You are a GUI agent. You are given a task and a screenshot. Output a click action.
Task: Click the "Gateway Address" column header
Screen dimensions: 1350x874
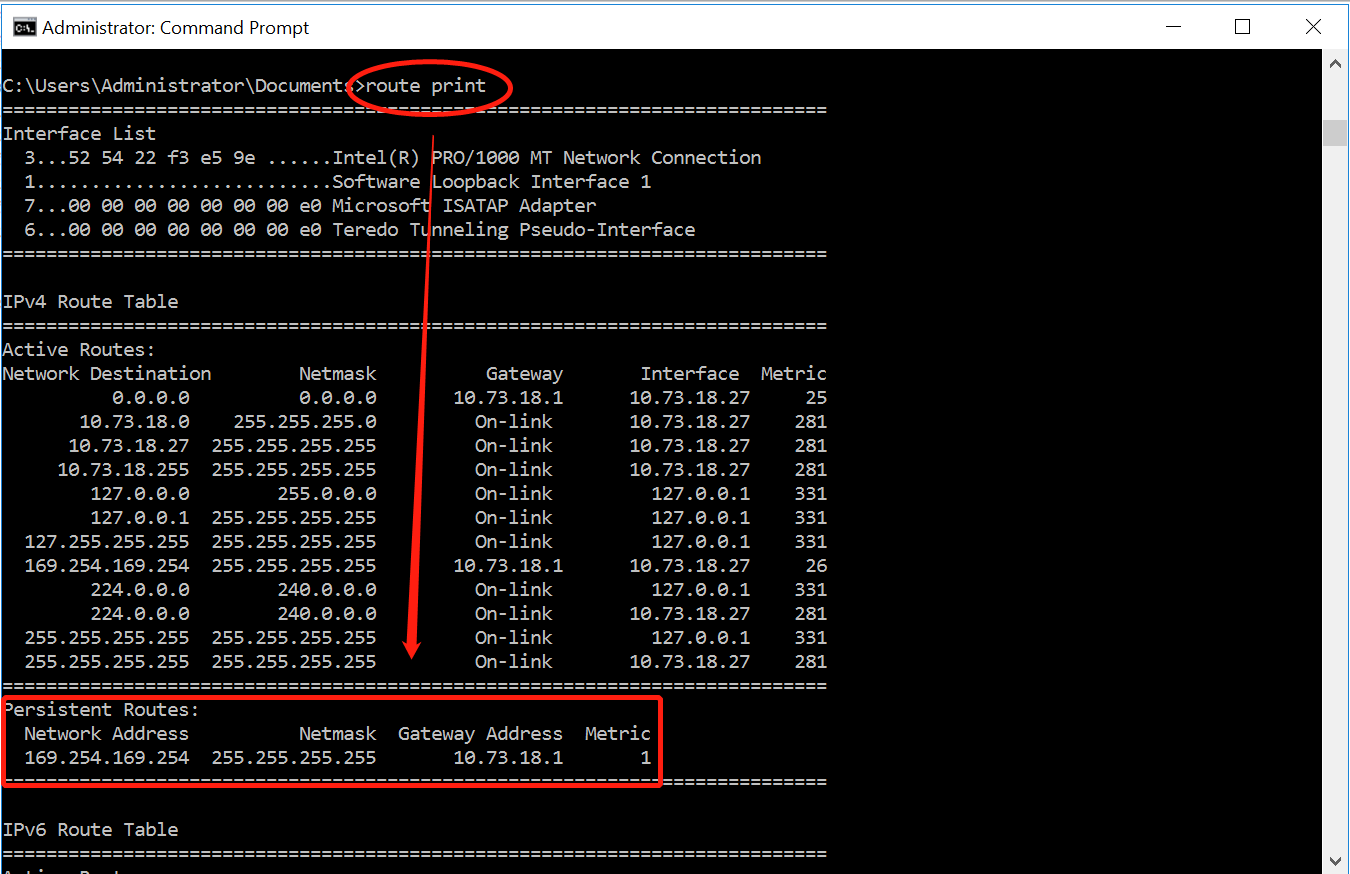point(480,734)
